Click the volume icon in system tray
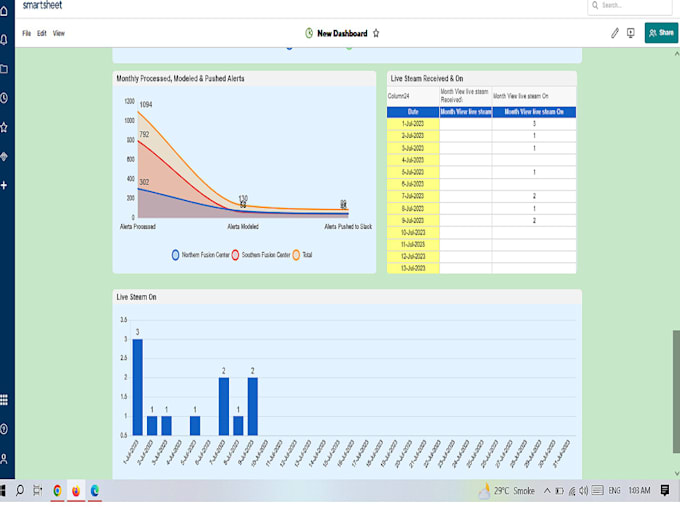This screenshot has height=510, width=680. [584, 491]
